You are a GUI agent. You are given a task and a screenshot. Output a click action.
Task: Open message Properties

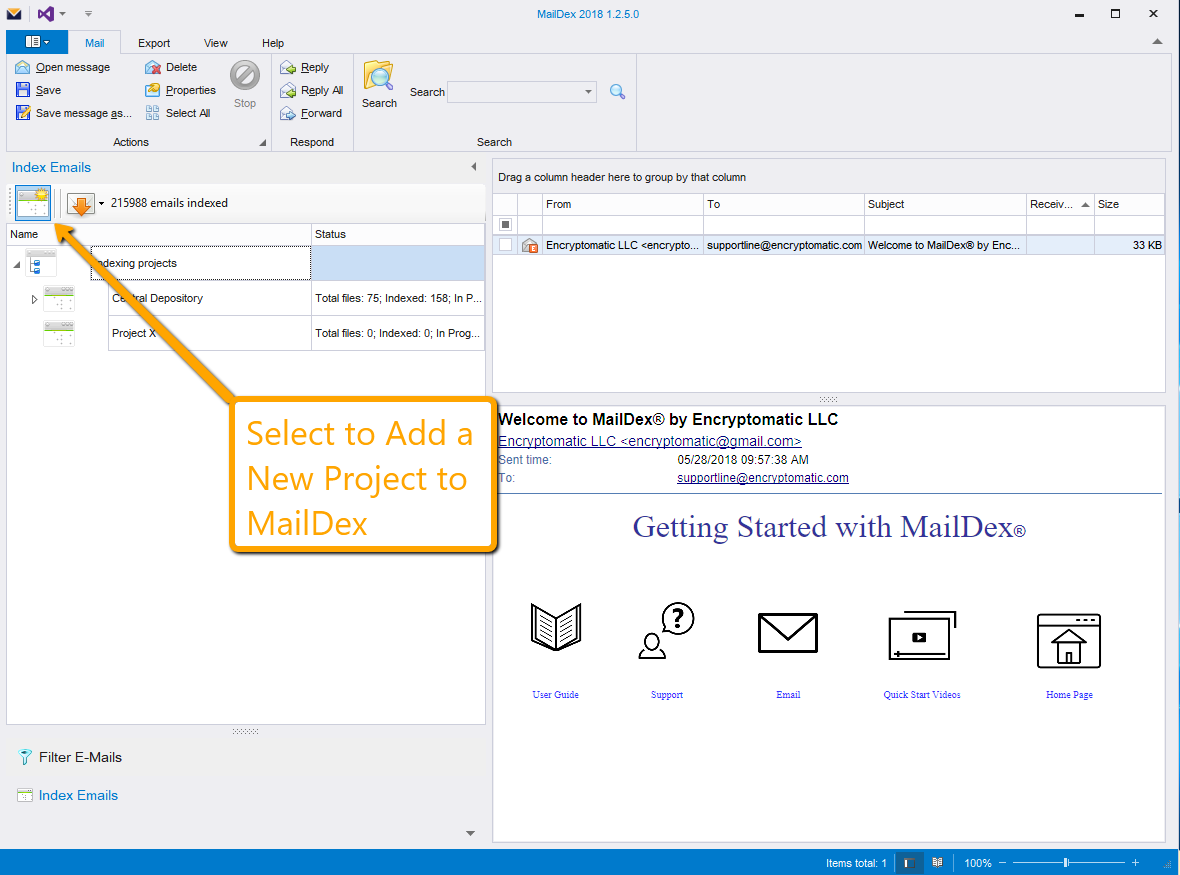click(181, 90)
